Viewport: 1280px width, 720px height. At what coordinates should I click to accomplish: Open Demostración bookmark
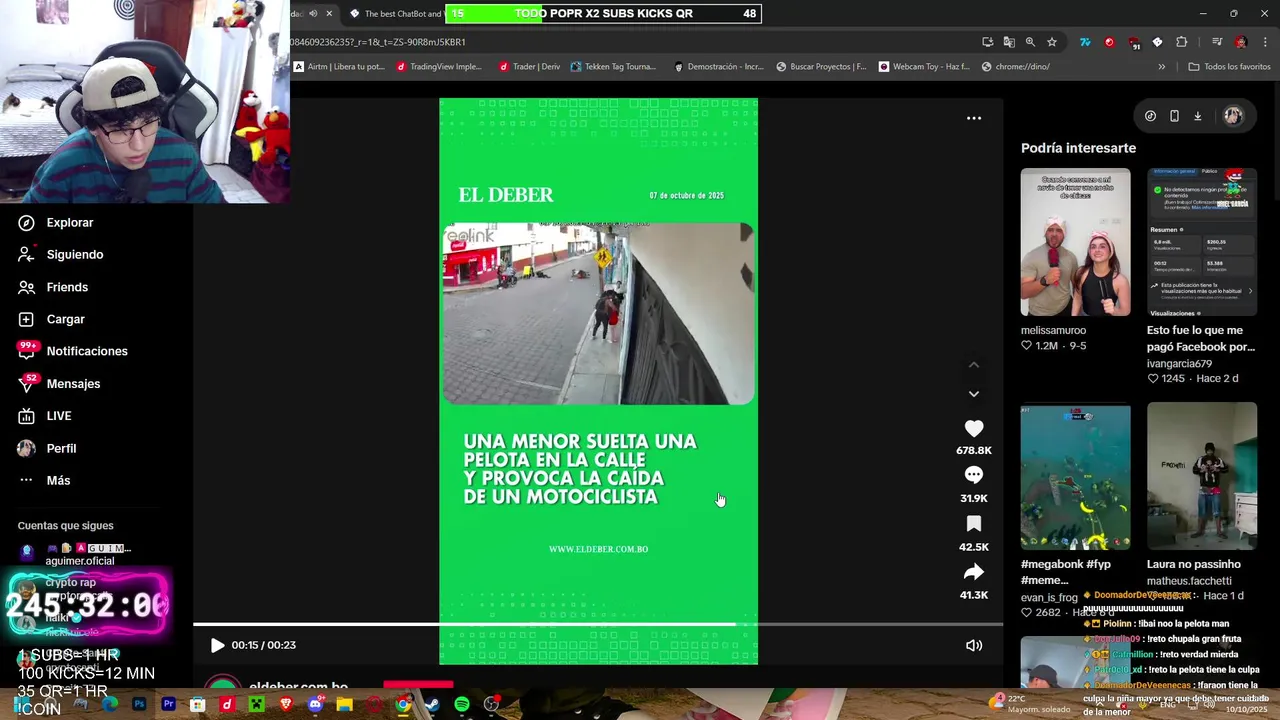[x=719, y=67]
